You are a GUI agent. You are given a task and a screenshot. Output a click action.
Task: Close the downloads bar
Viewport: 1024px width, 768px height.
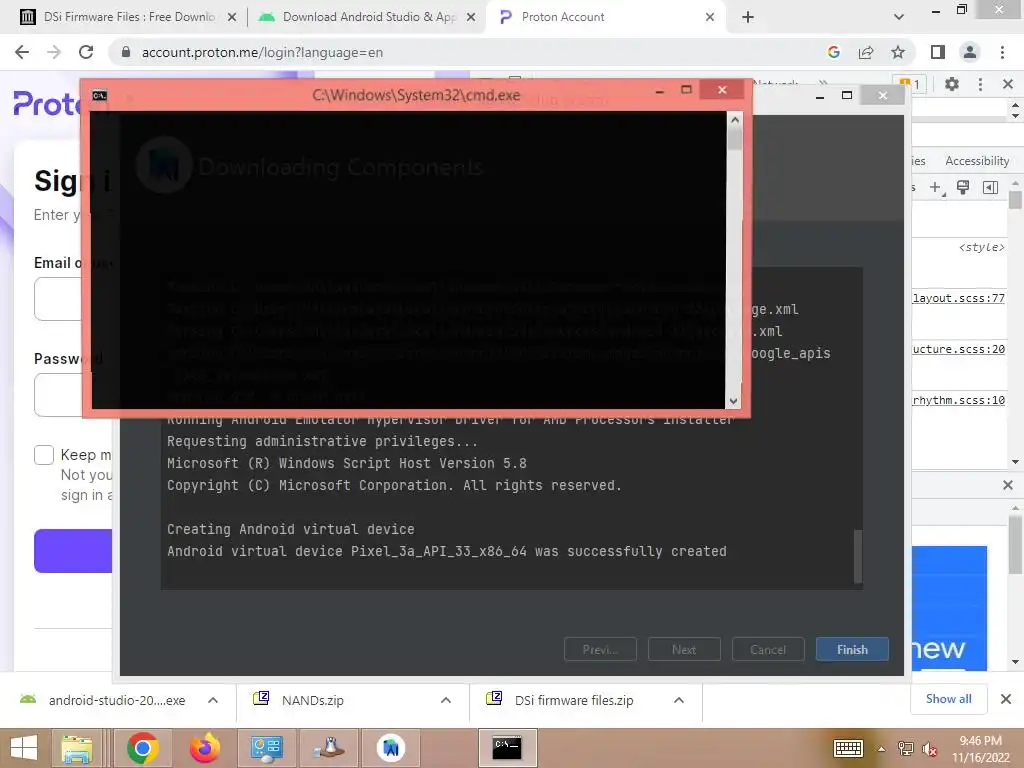pos(1006,699)
